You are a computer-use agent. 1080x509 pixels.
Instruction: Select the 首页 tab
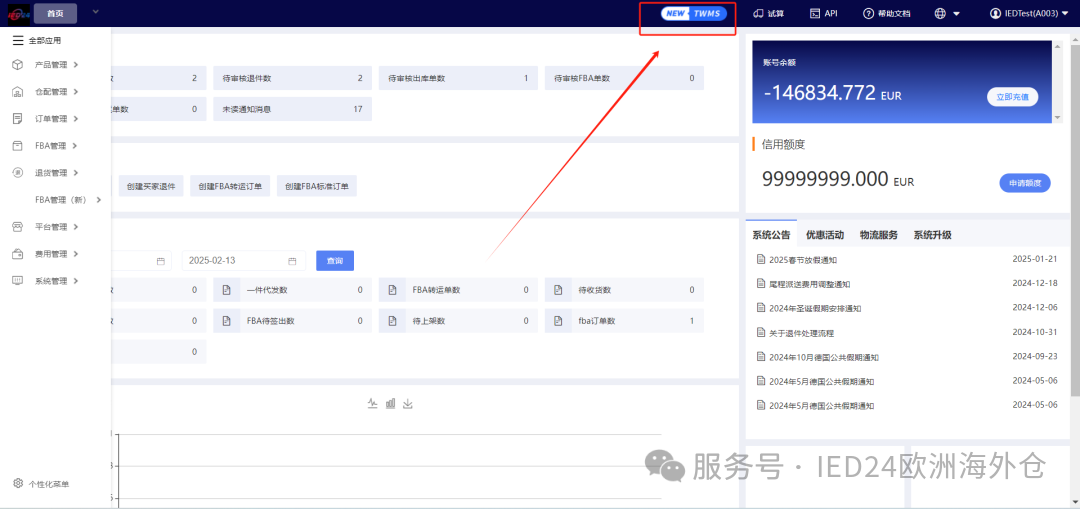(55, 13)
